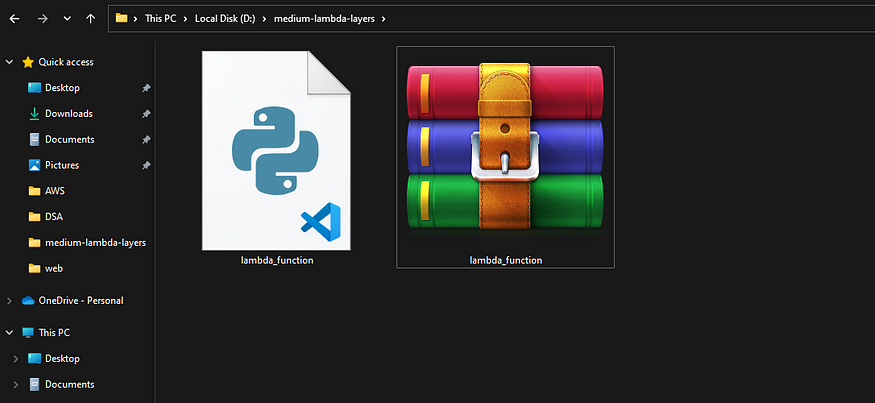Click pin icon next to Pictures

pos(146,165)
